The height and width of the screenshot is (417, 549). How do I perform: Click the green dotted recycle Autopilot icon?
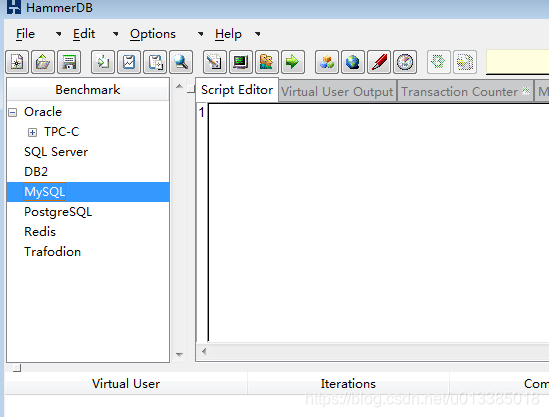(x=439, y=62)
